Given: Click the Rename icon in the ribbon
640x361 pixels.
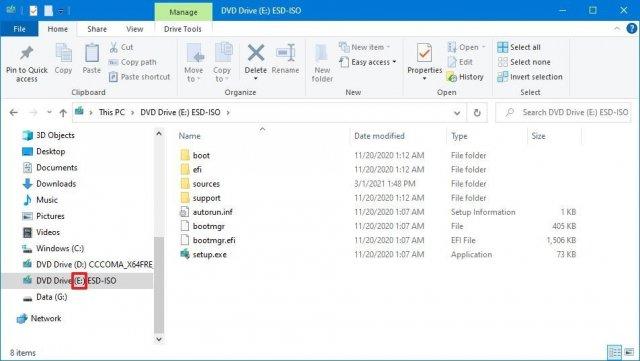Looking at the screenshot, I should tap(285, 53).
